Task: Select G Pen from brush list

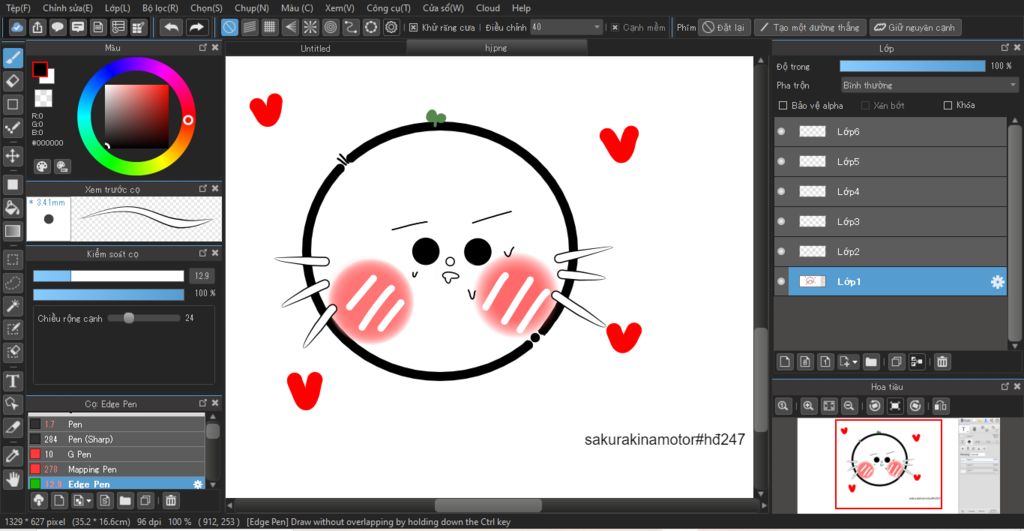Action: click(x=116, y=455)
